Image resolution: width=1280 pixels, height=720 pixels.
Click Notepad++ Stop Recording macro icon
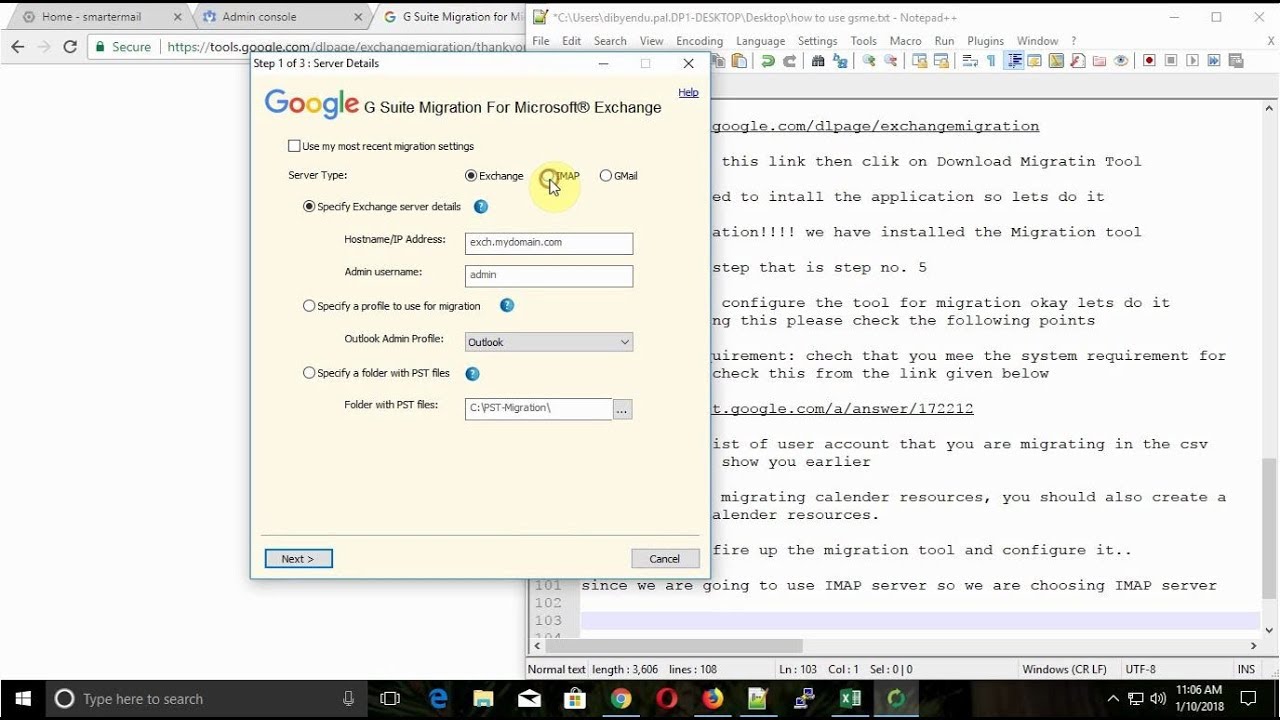tap(1171, 61)
